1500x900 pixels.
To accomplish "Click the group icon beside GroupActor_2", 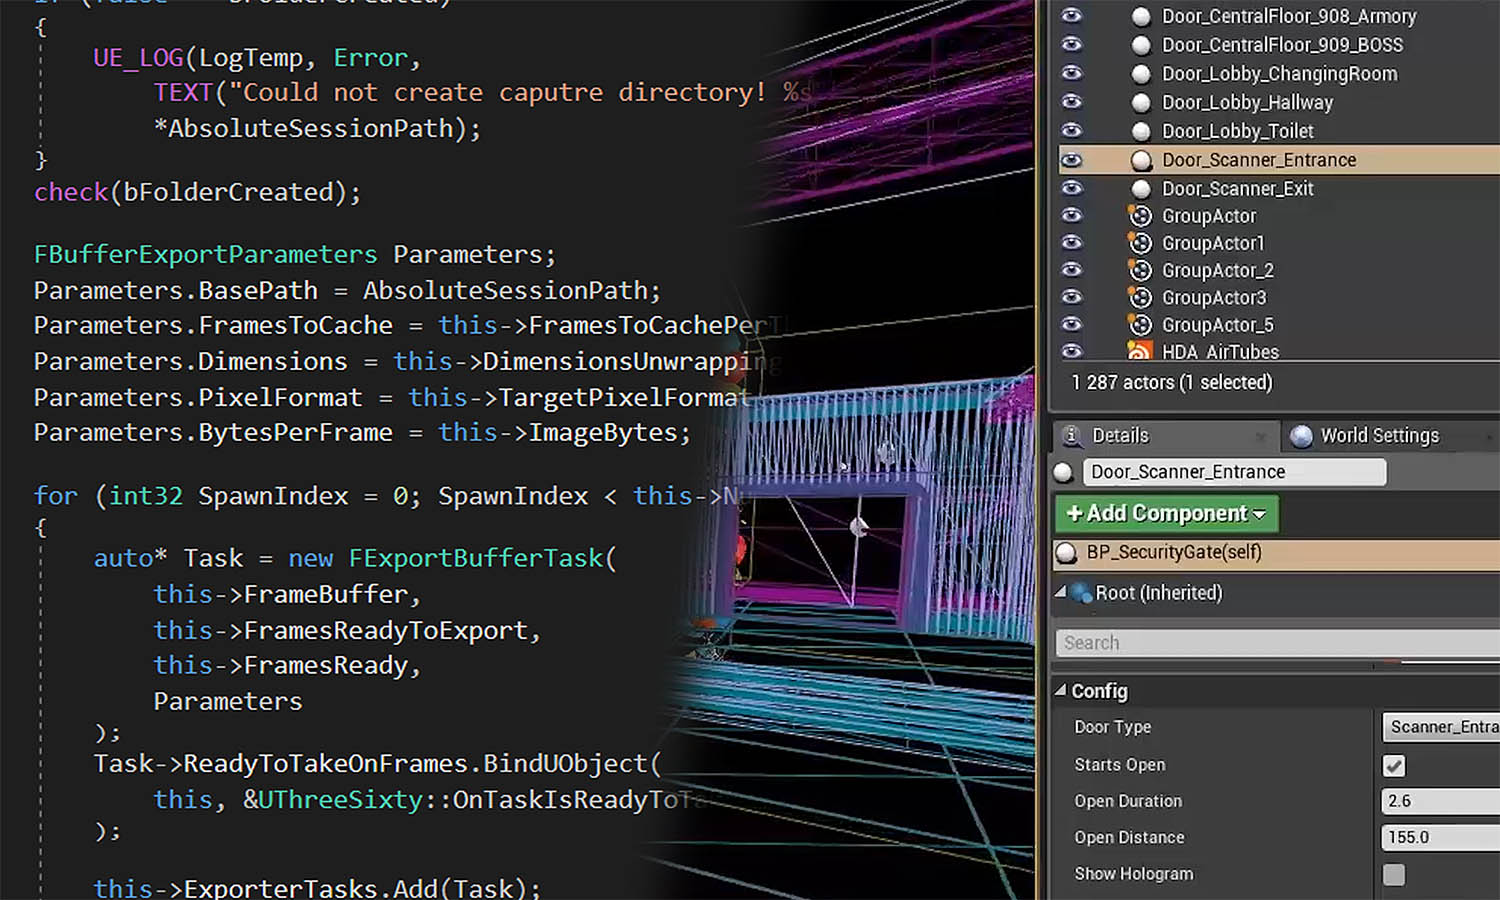I will click(x=1140, y=270).
